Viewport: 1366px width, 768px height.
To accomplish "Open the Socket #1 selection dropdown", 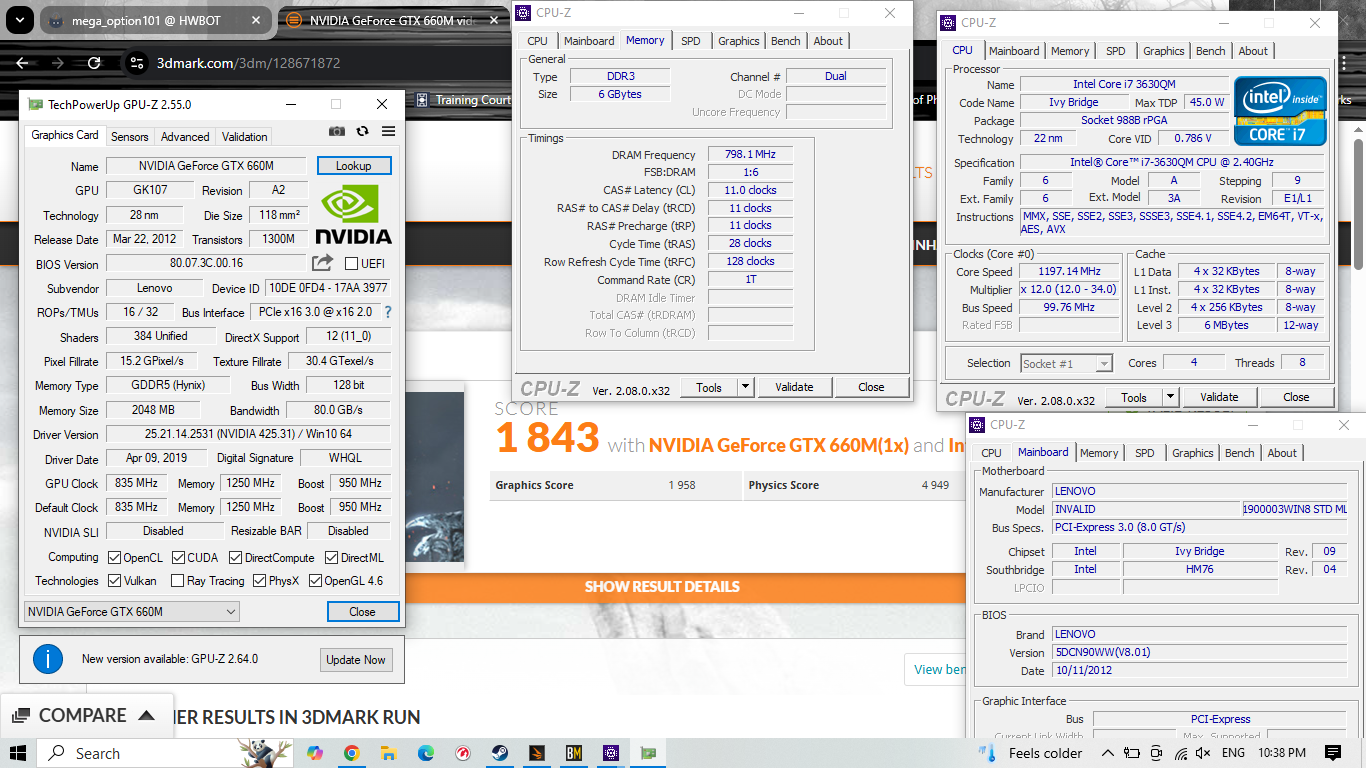I will [1066, 364].
